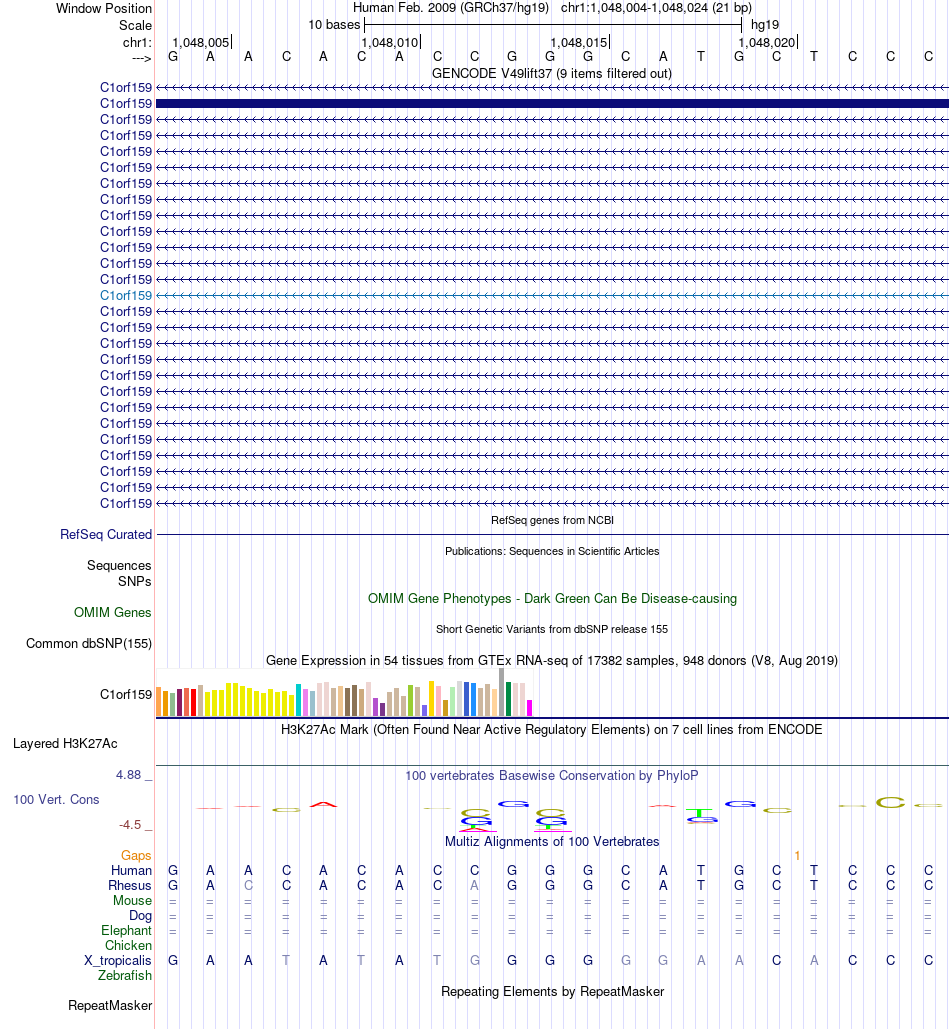
Task: Click the red 'A' in conservation logo
Action: [x=323, y=804]
